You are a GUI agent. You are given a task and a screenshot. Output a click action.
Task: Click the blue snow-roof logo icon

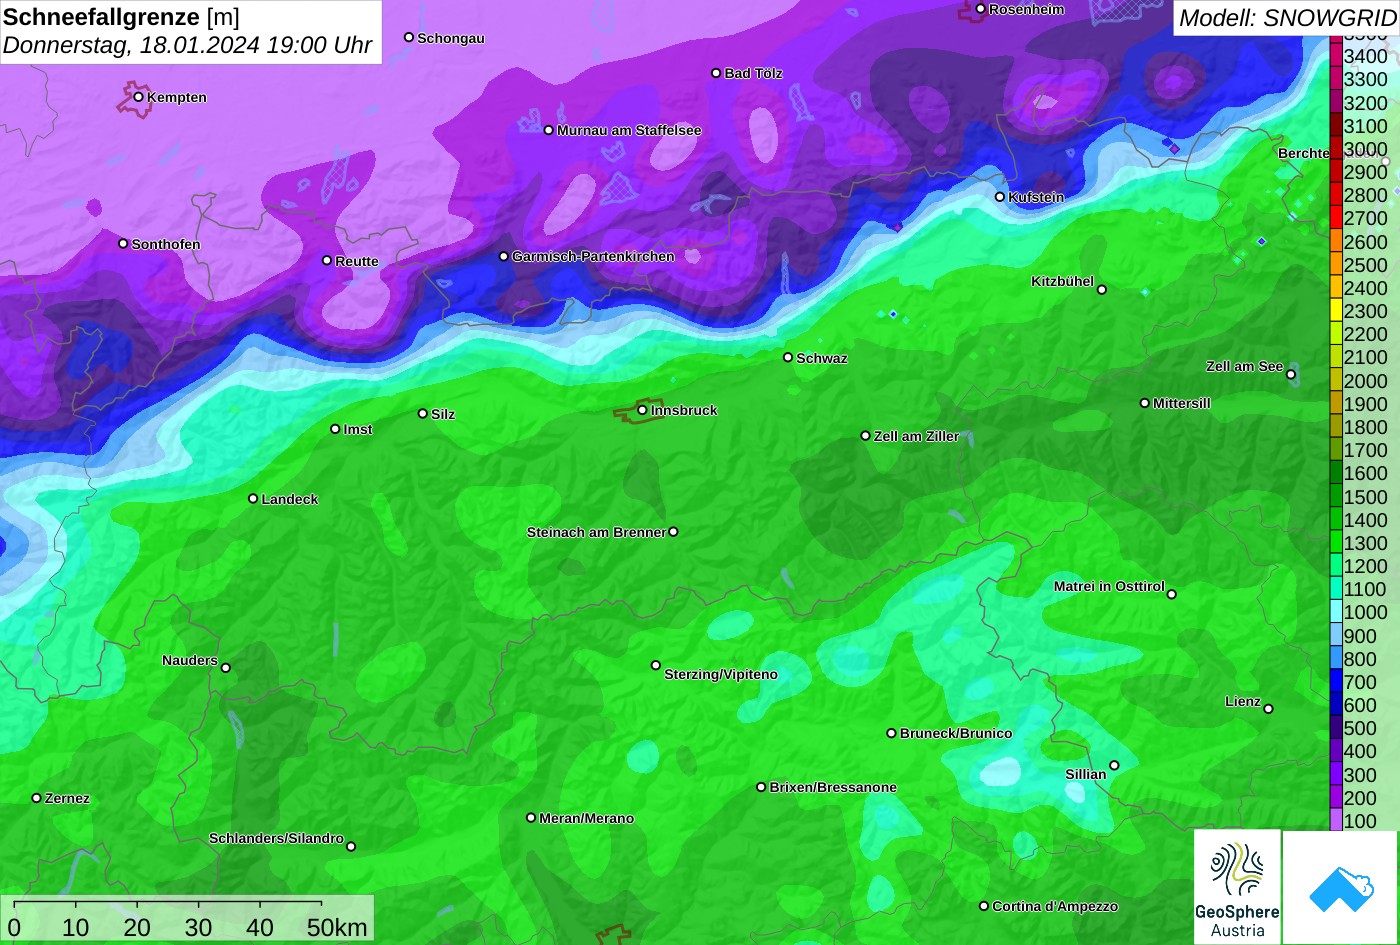point(1340,887)
